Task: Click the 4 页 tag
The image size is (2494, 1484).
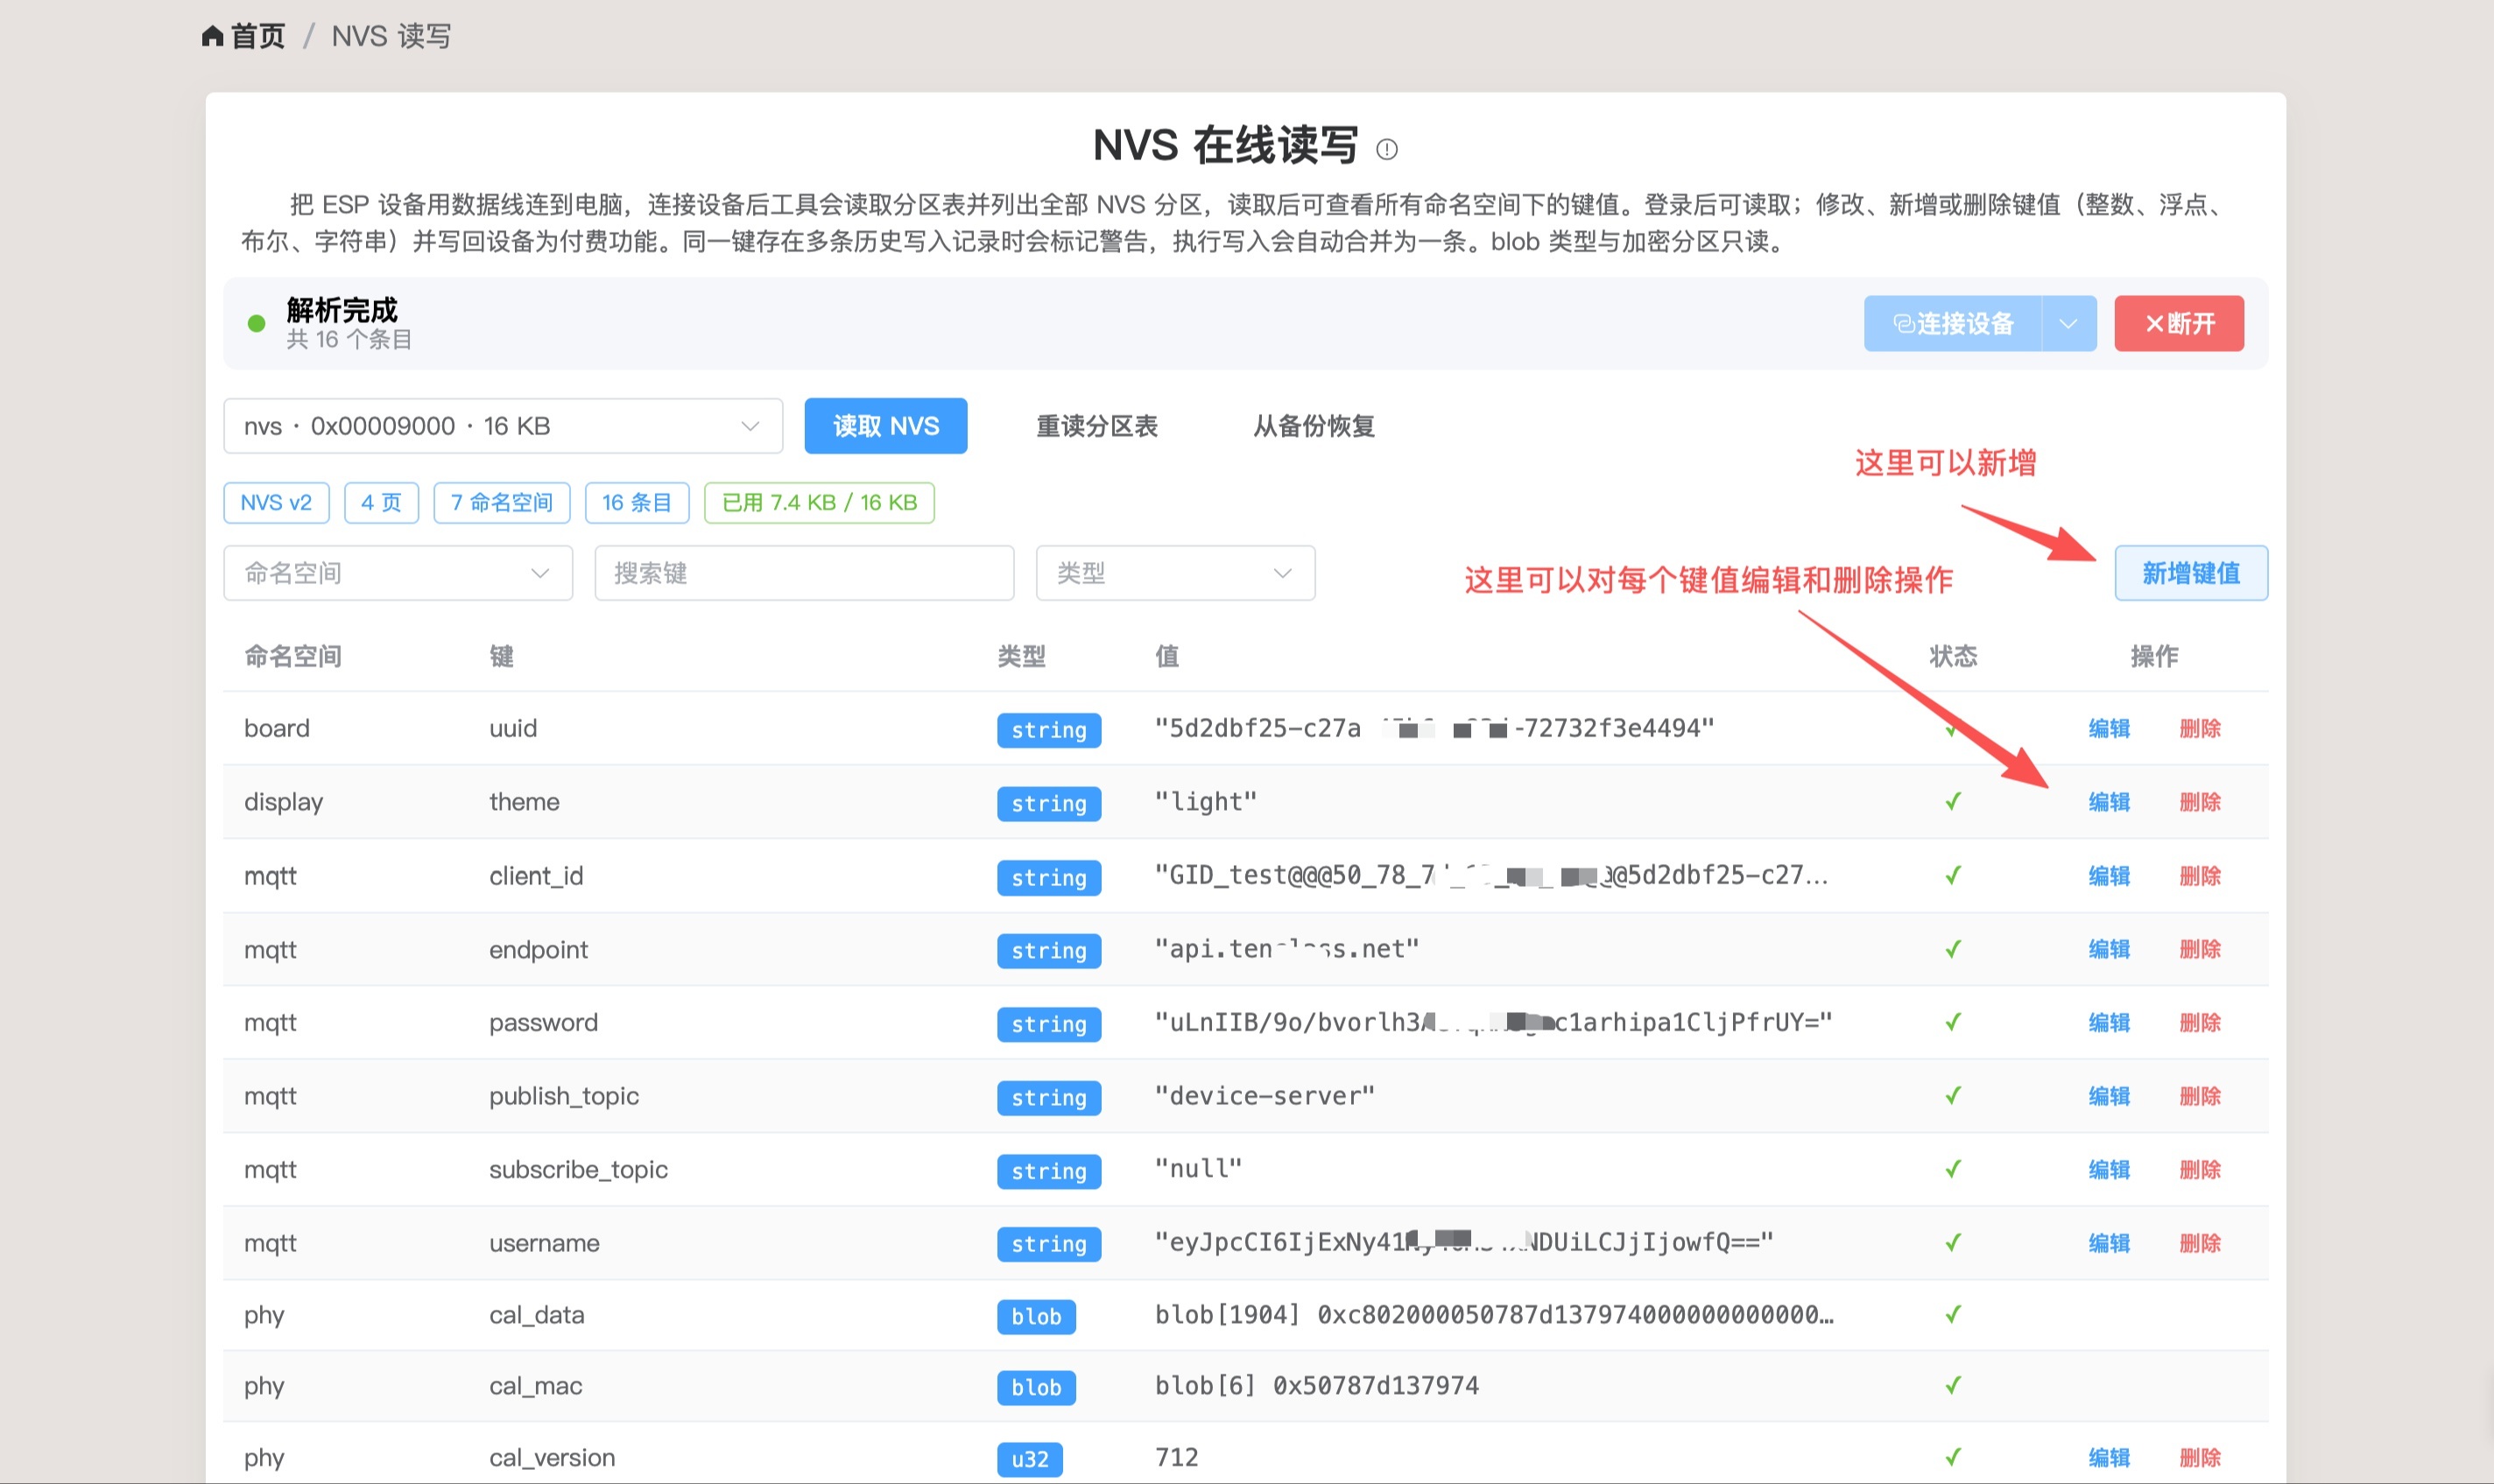Action: point(381,502)
